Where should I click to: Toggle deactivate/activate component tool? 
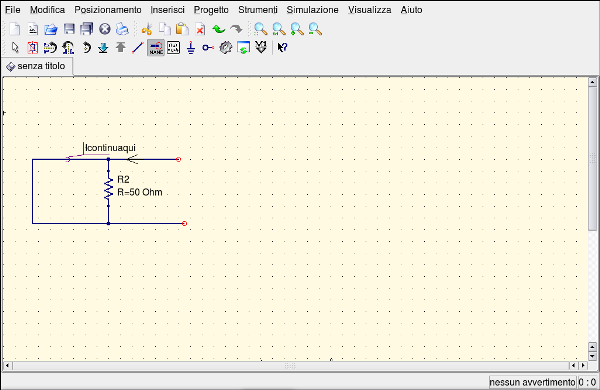pos(33,47)
